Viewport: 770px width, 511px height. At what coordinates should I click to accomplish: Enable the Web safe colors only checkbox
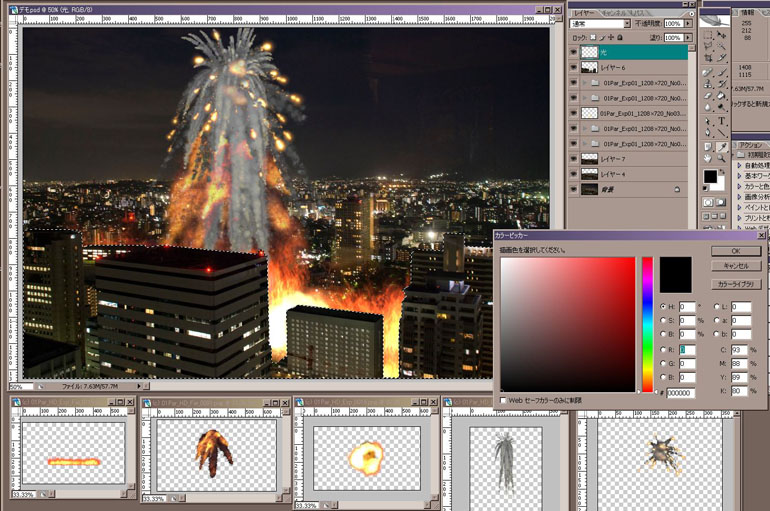point(503,400)
